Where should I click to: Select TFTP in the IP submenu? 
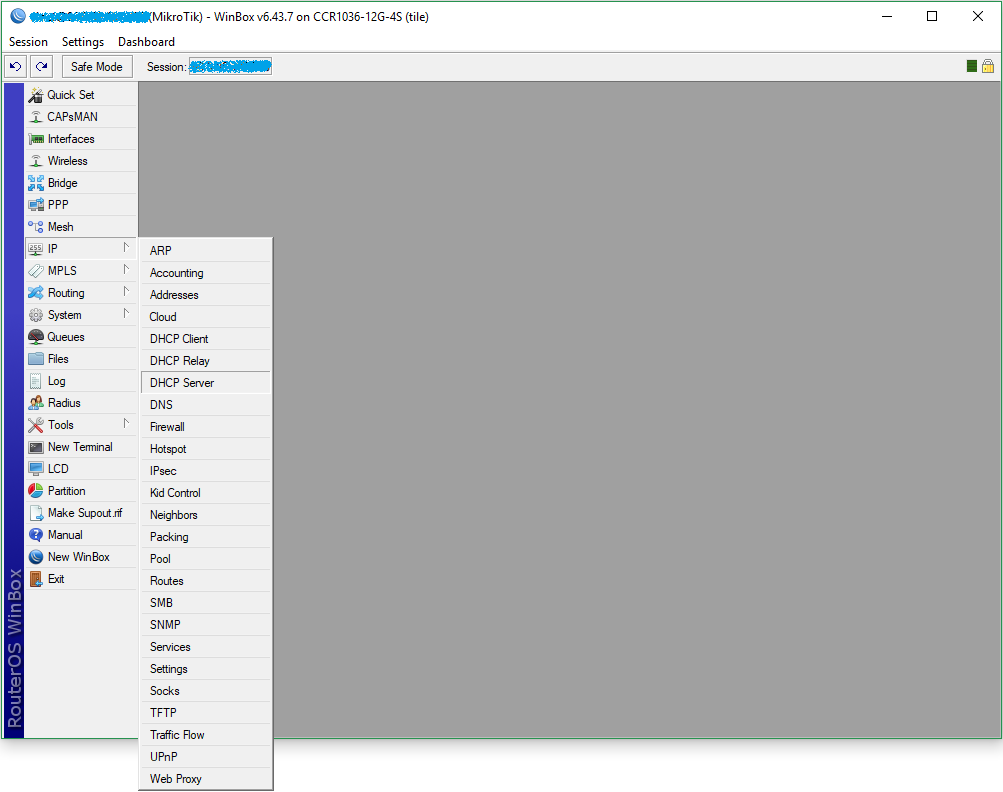tap(205, 713)
